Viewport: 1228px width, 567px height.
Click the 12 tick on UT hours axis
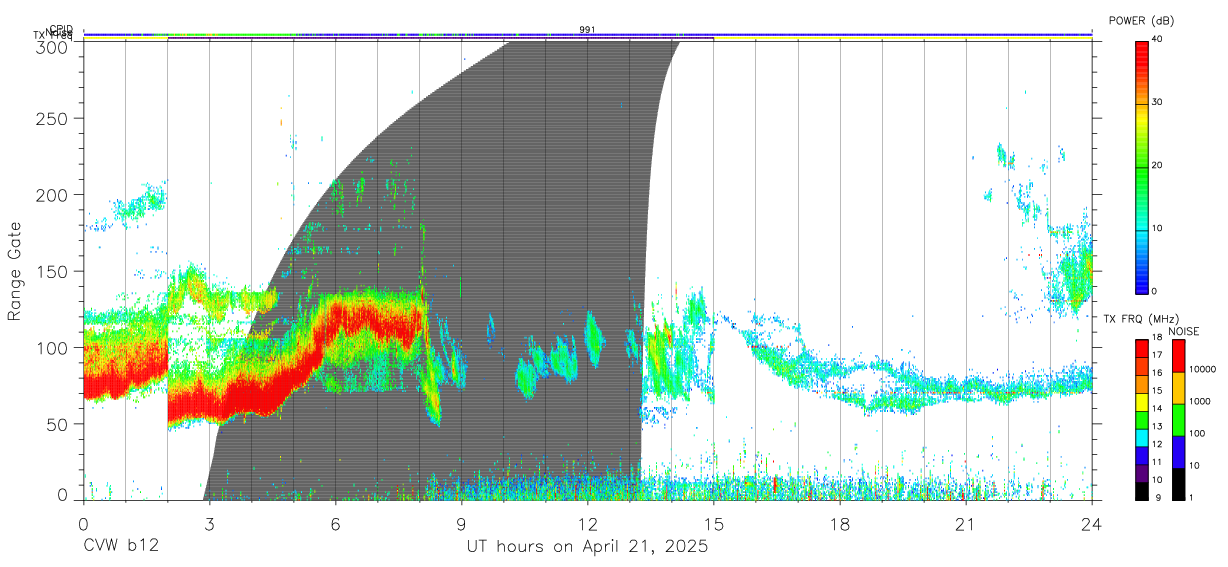(x=588, y=523)
